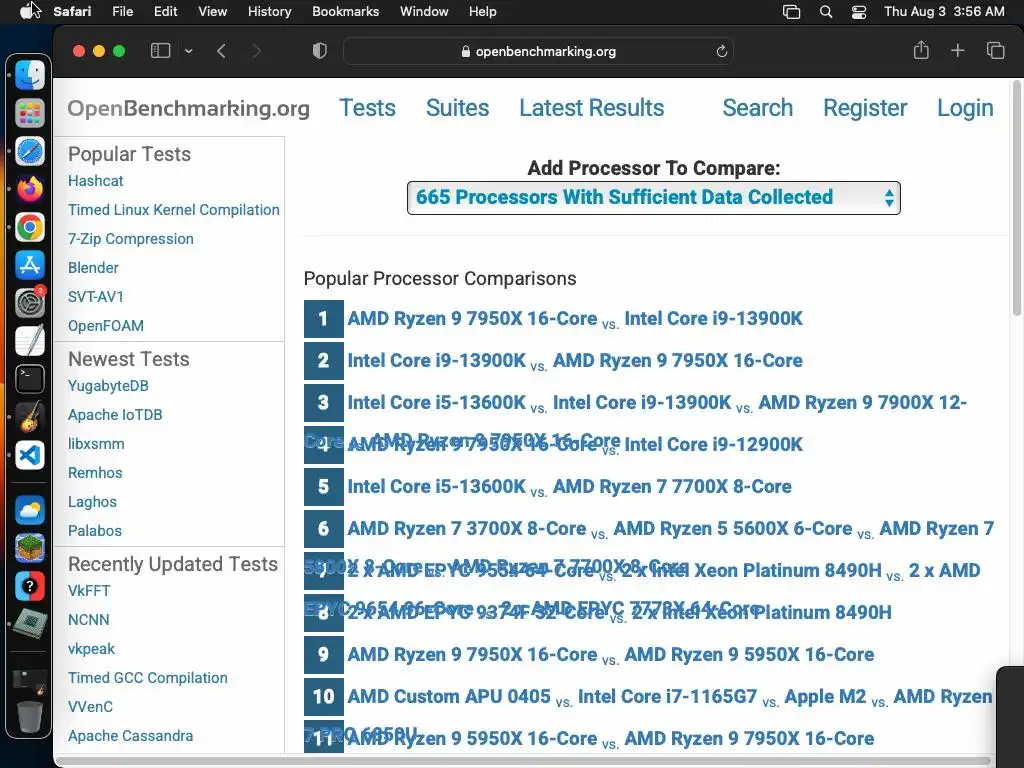1024x768 pixels.
Task: Click the Stage Manager icon in menu bar
Action: (x=791, y=12)
